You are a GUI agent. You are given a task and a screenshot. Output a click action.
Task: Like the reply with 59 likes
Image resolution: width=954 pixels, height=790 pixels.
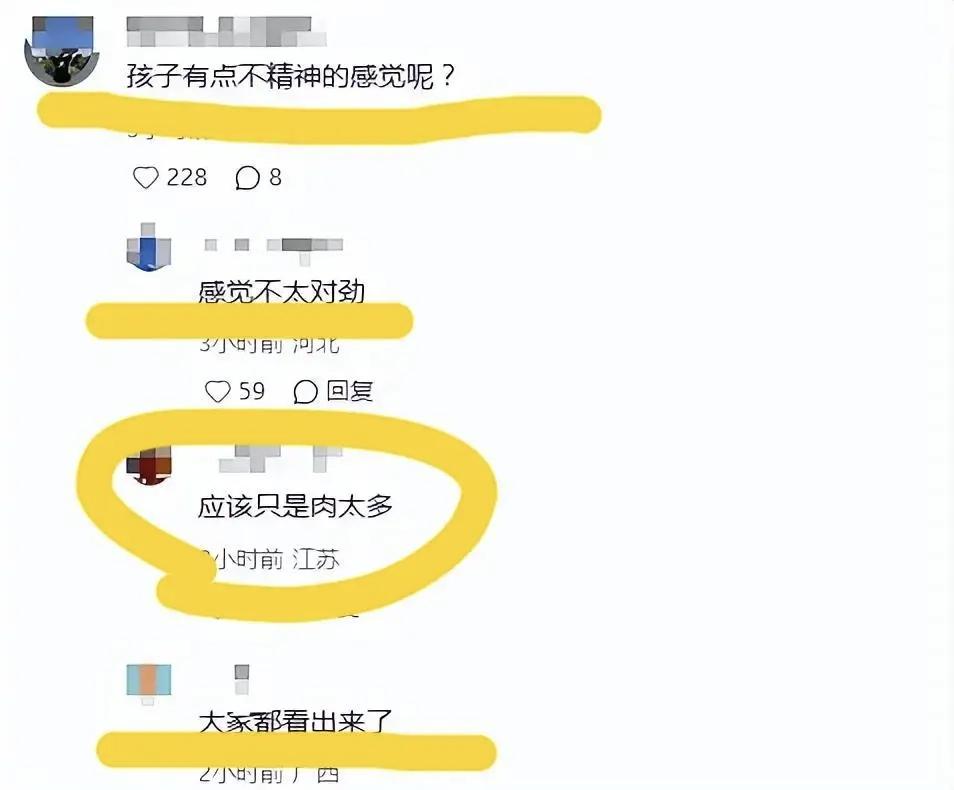coord(218,391)
